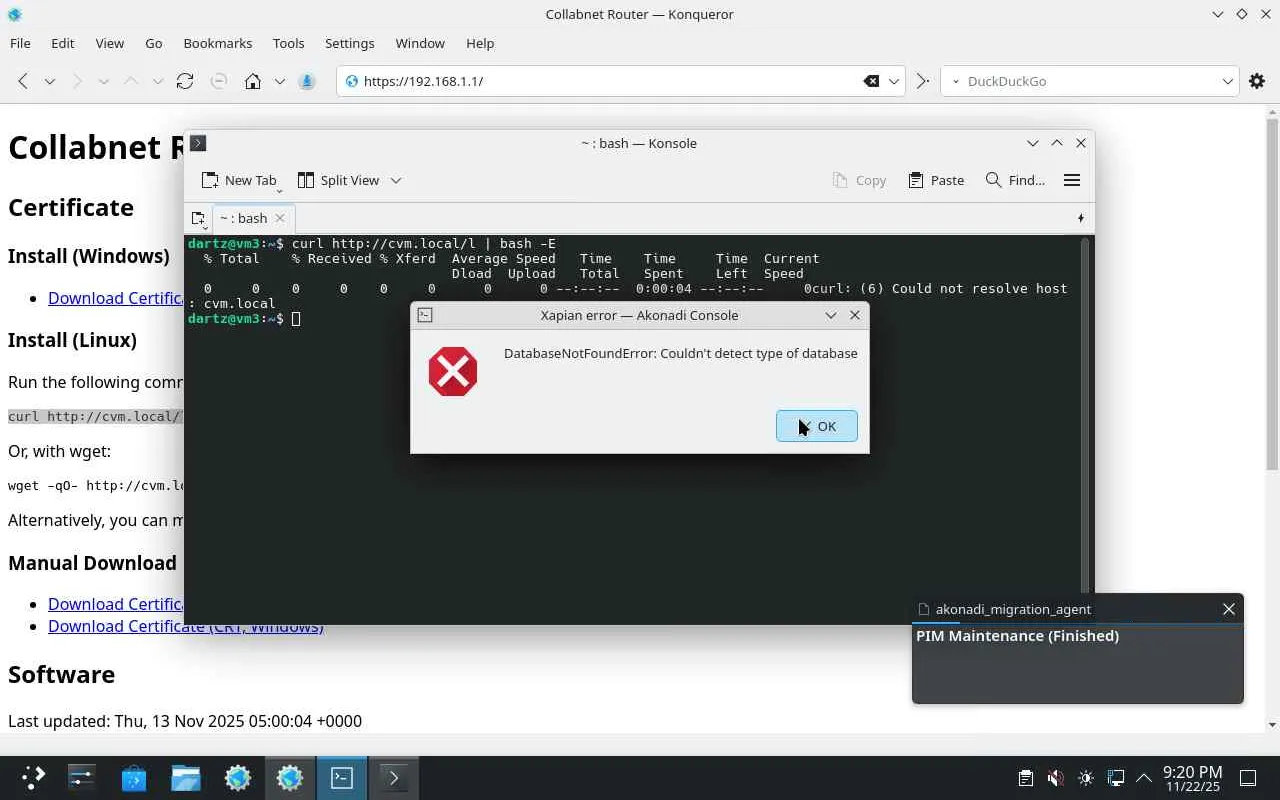This screenshot has width=1280, height=800.
Task: Open the Konsole tab bar new-tab dropdown
Action: pyautogui.click(x=198, y=218)
